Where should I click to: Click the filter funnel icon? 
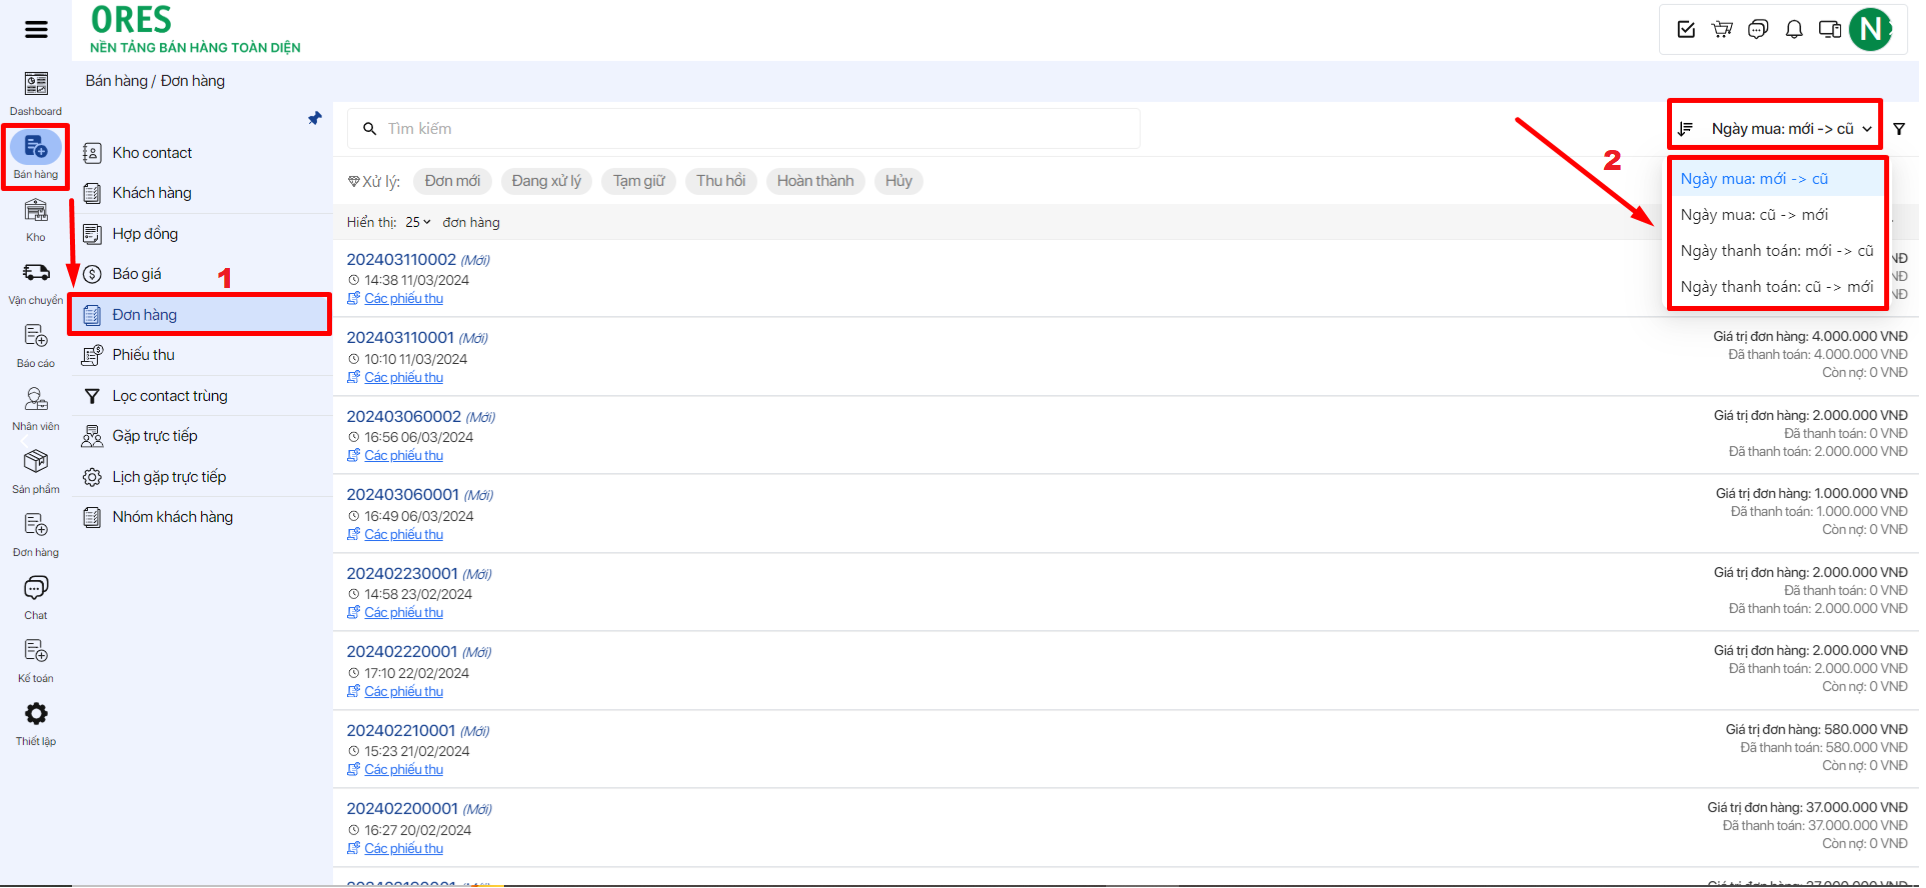(1899, 129)
